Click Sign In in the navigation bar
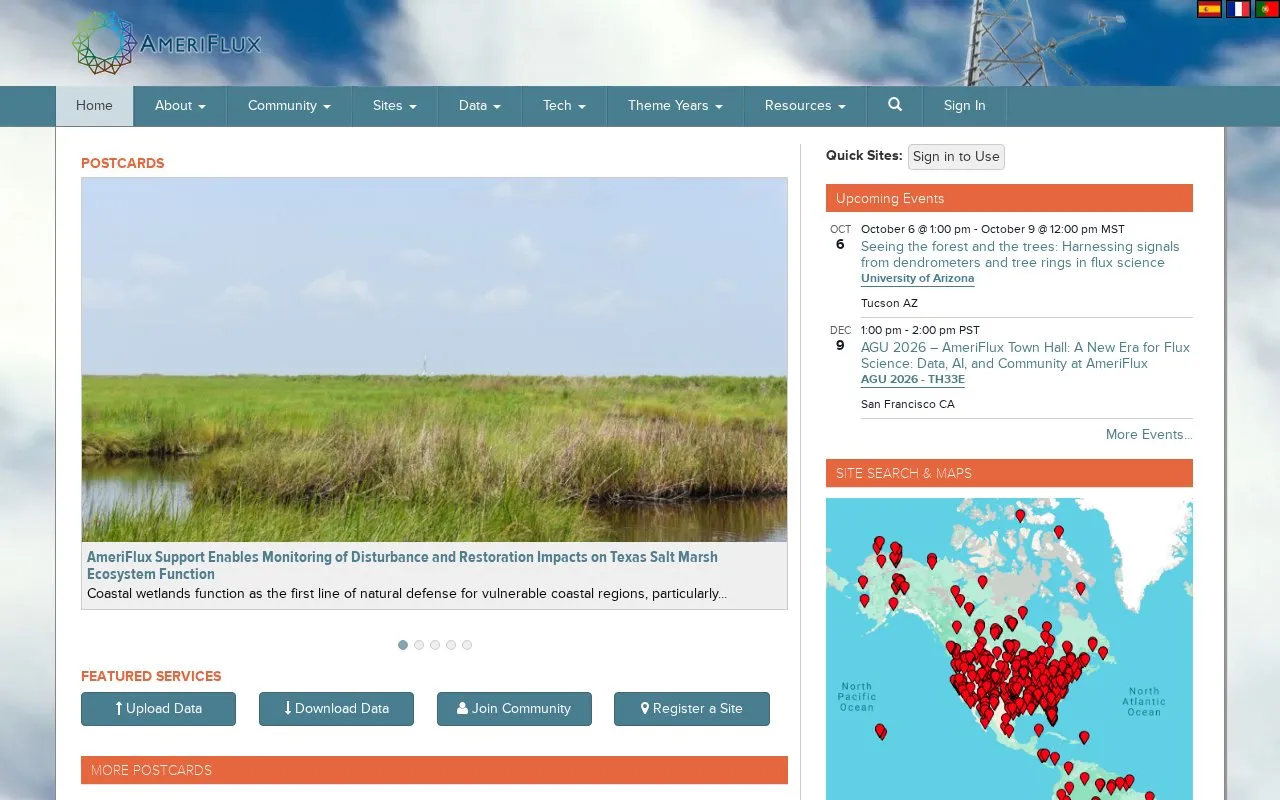 pyautogui.click(x=964, y=106)
